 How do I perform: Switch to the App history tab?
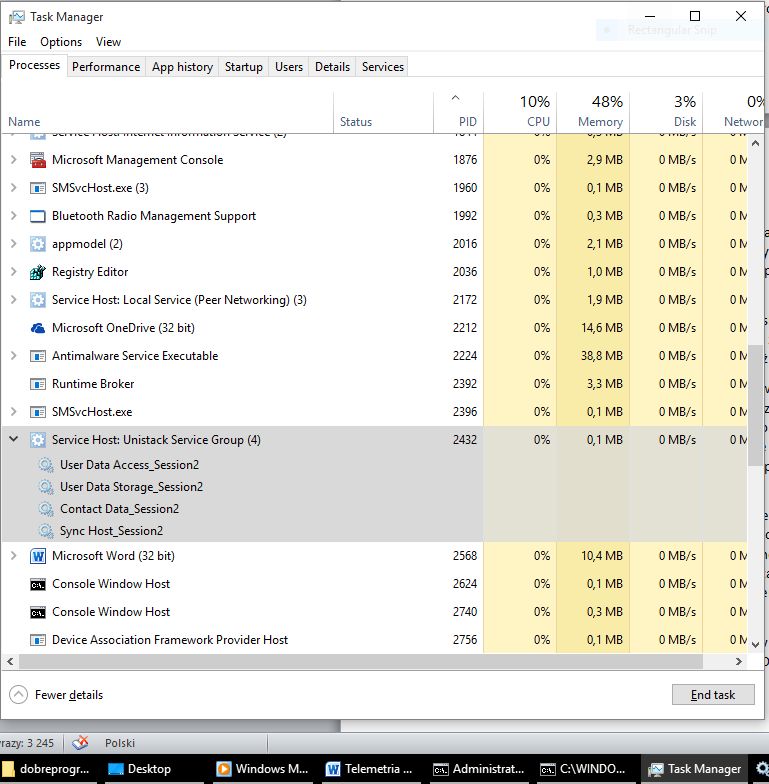tap(182, 67)
